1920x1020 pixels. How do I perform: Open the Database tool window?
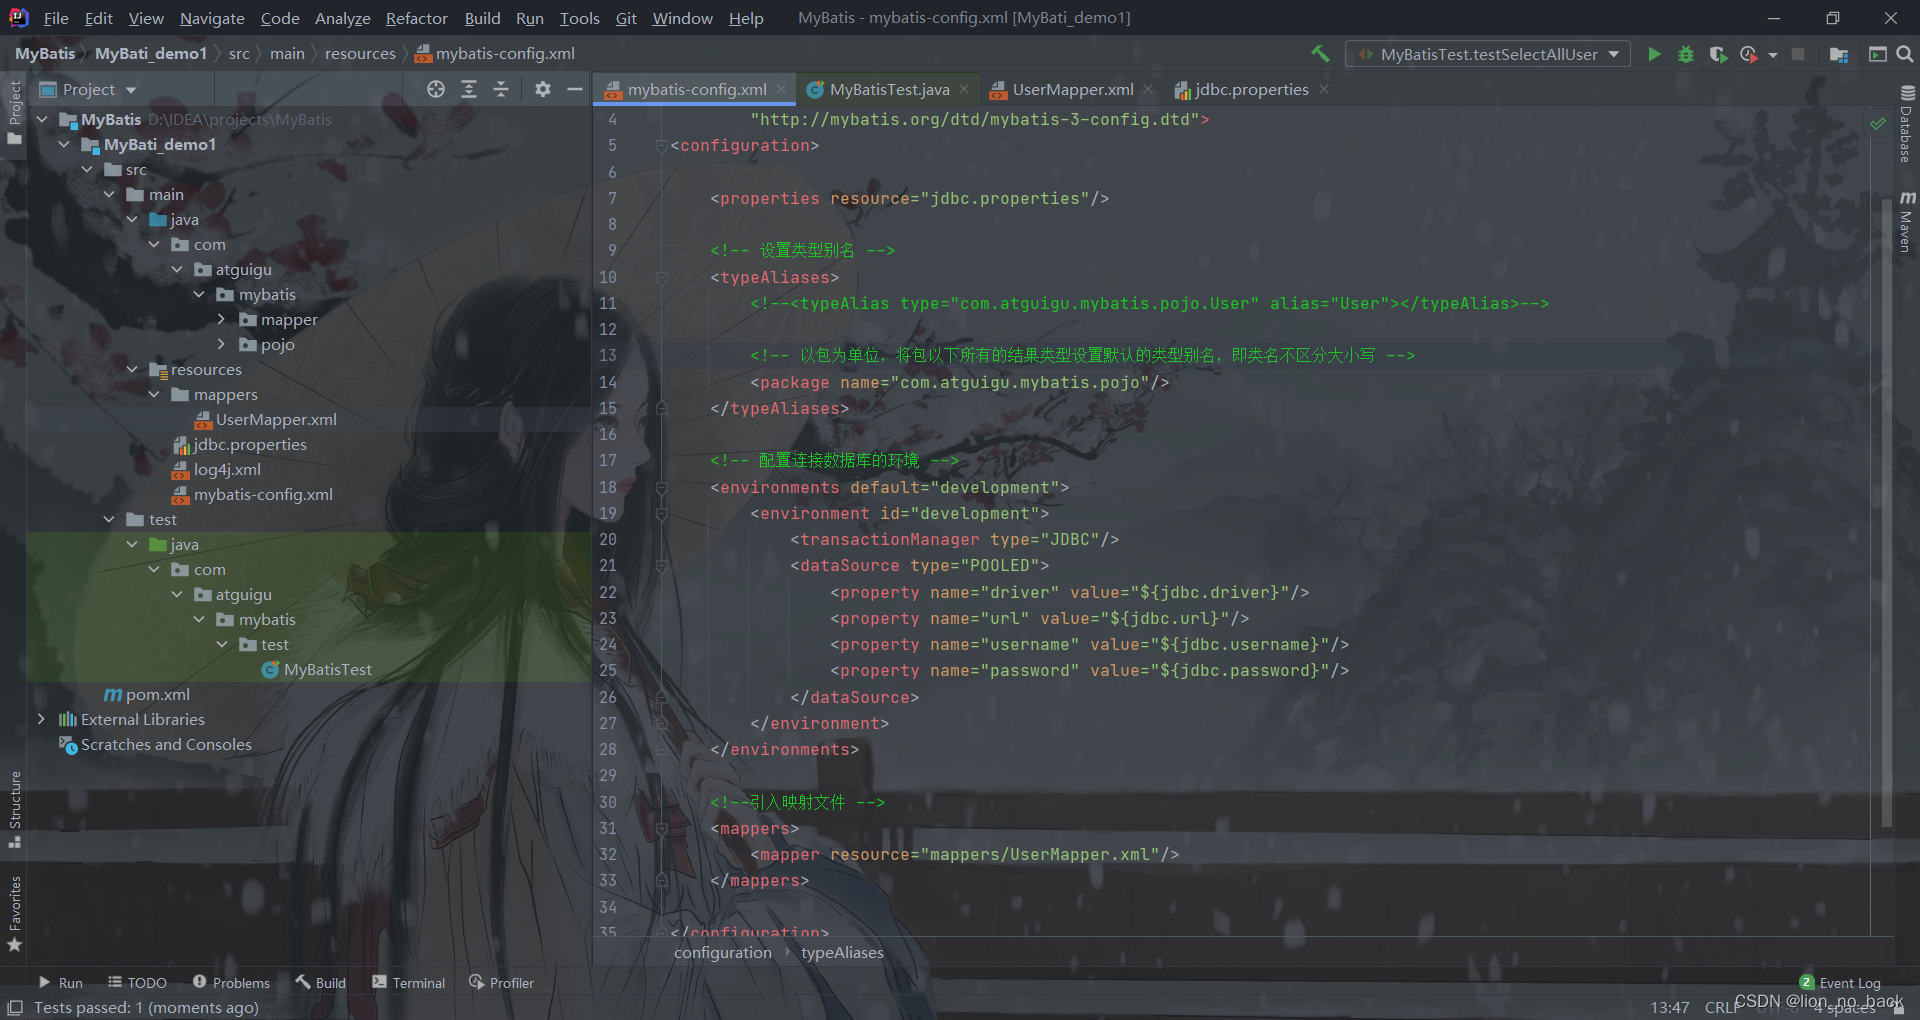click(x=1906, y=123)
